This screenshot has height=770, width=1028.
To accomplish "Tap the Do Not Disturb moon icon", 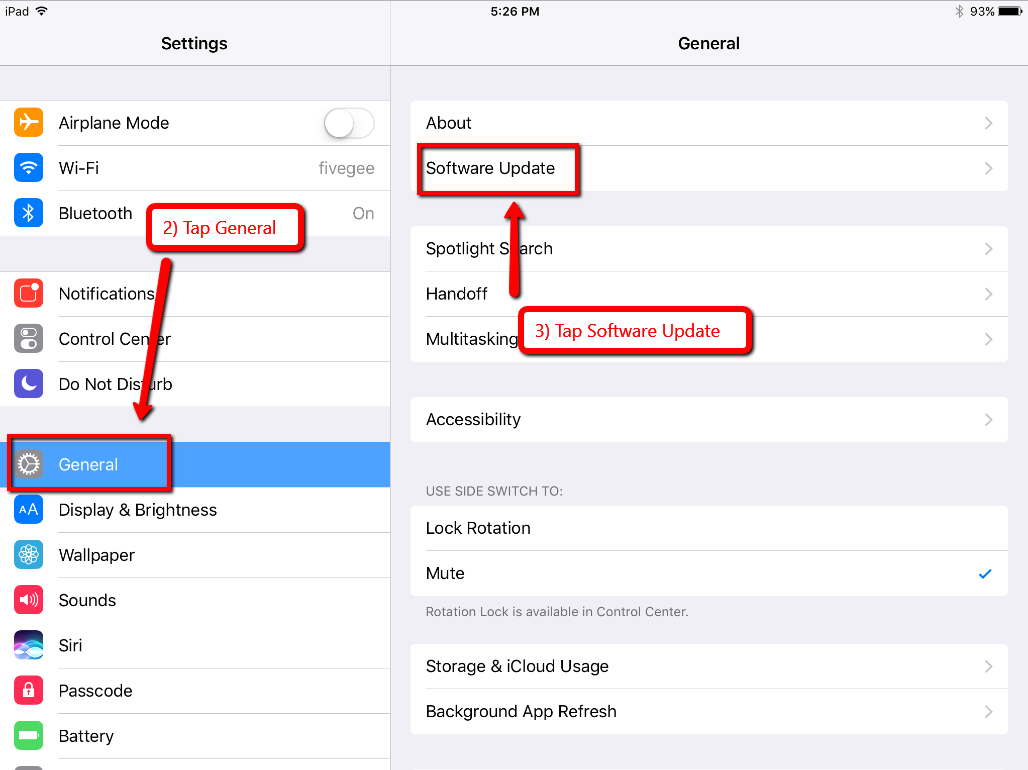I will coord(29,384).
